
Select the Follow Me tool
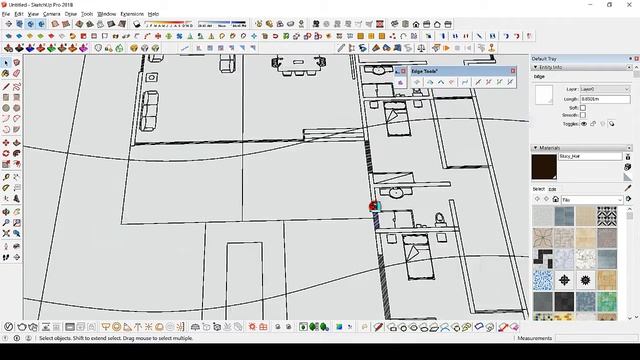tap(16, 153)
